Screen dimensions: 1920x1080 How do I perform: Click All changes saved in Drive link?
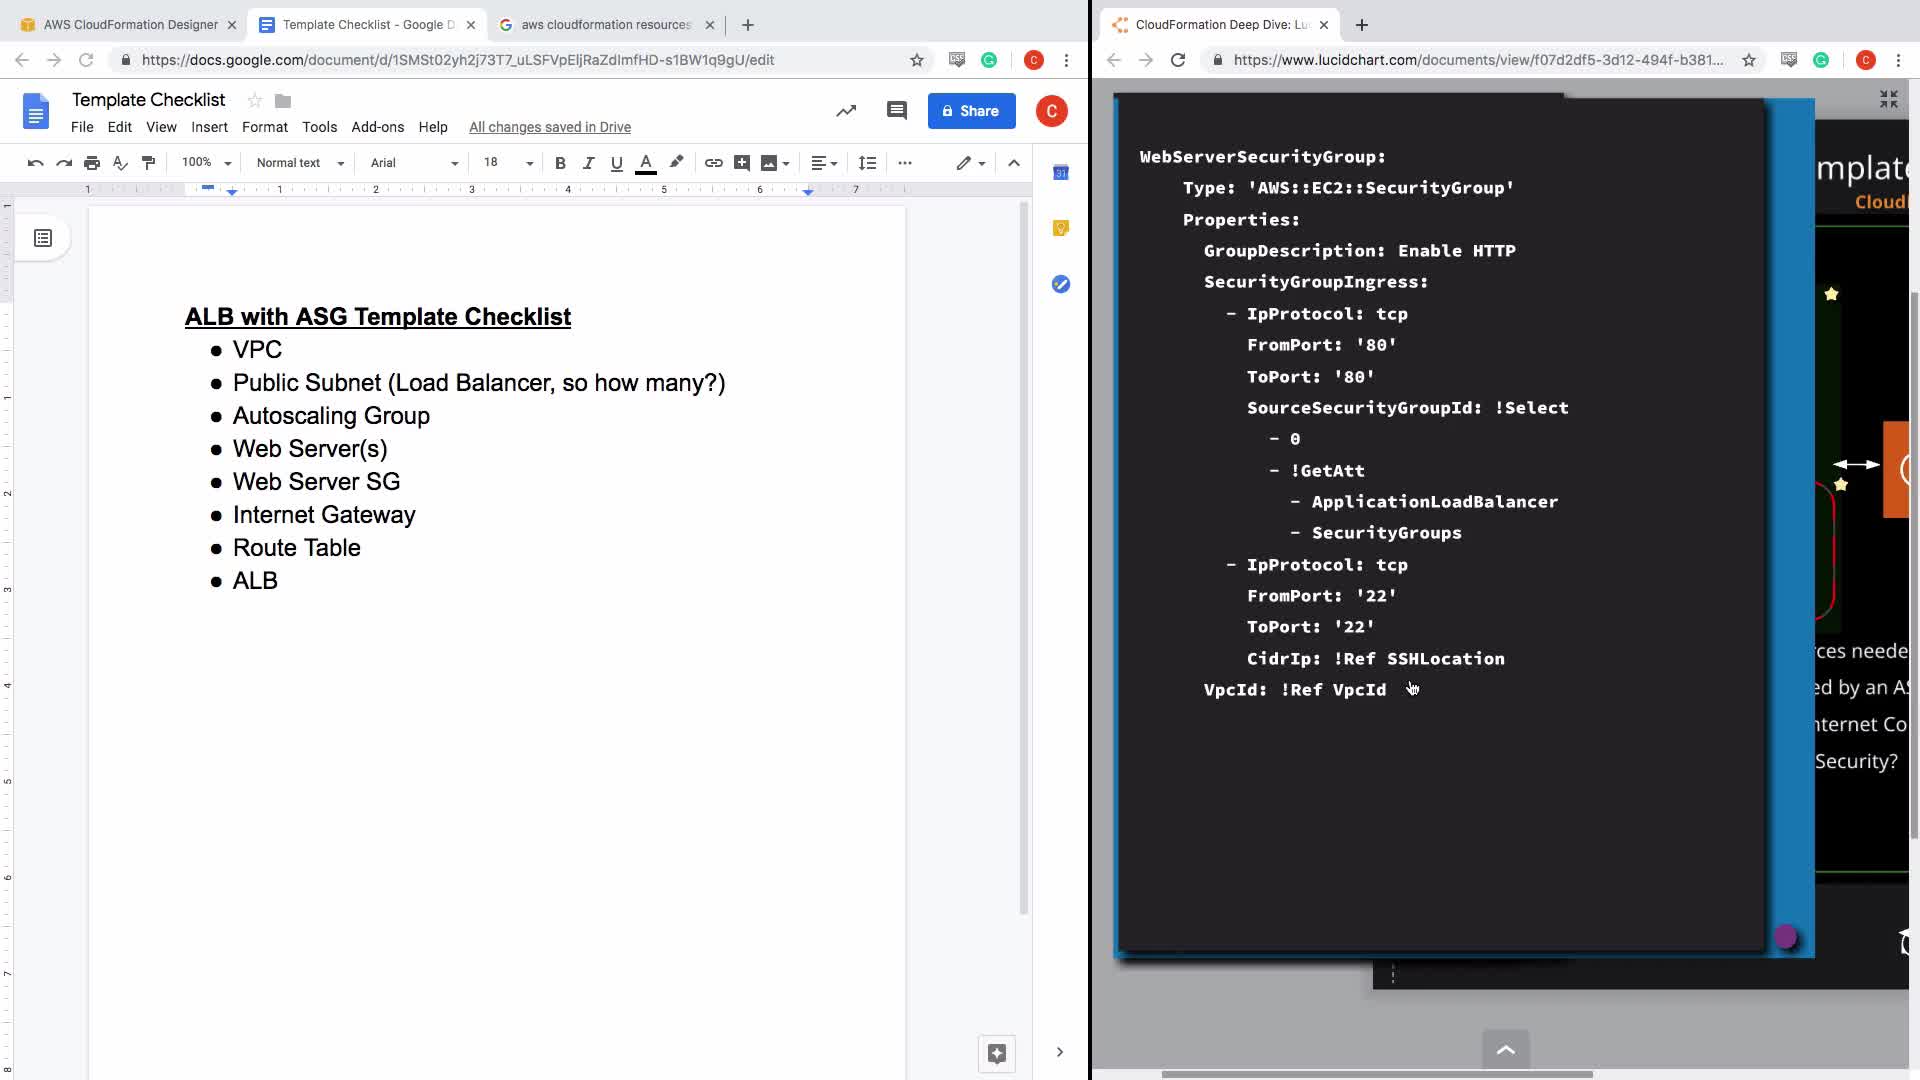coord(549,127)
